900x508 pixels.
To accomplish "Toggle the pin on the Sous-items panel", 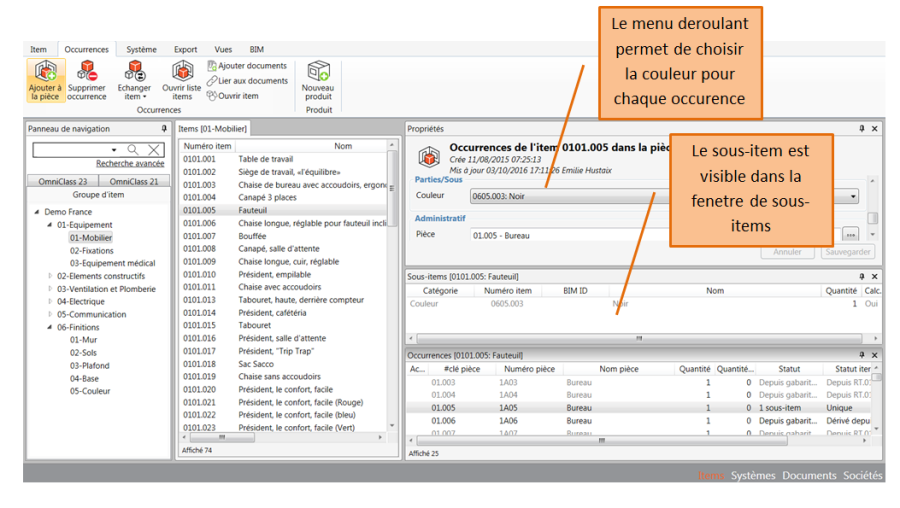I will (x=861, y=276).
